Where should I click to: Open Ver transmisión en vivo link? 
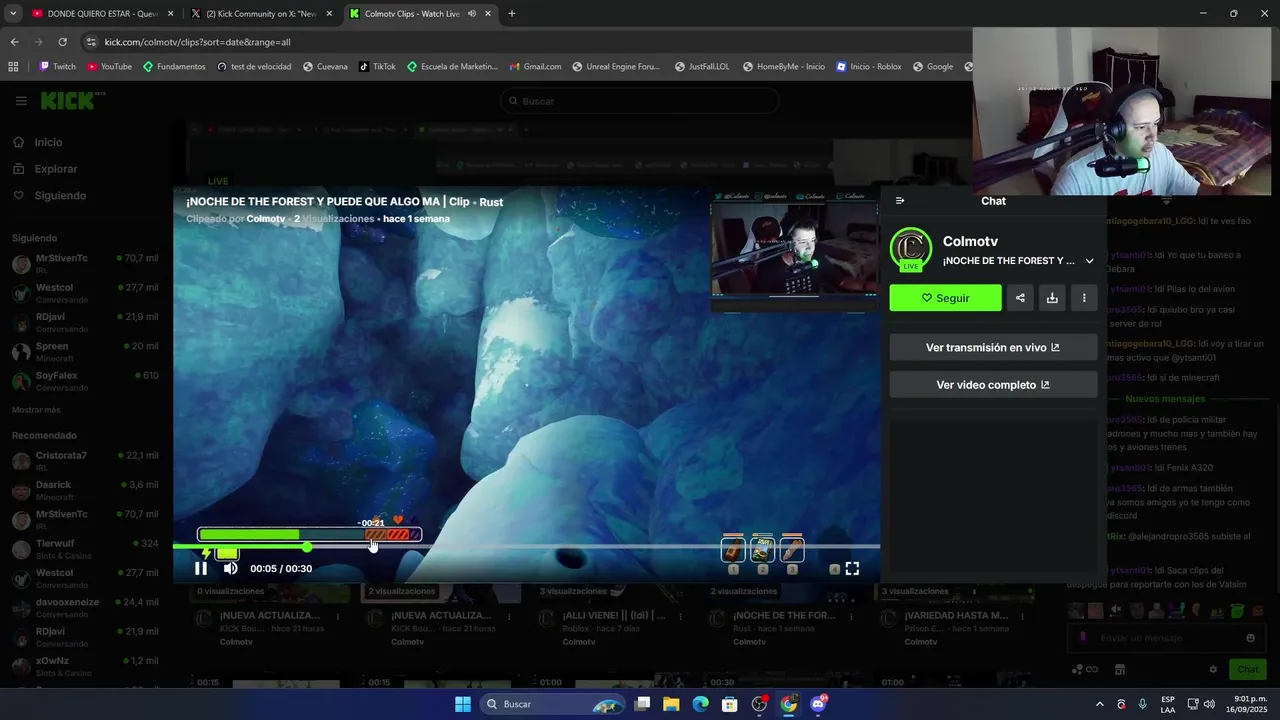click(993, 348)
